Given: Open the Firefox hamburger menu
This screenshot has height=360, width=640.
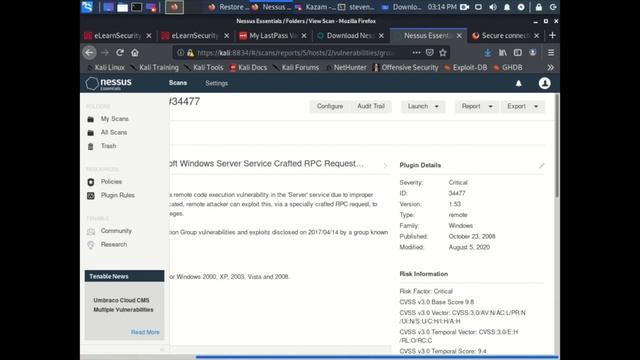Looking at the screenshot, I should pyautogui.click(x=551, y=53).
